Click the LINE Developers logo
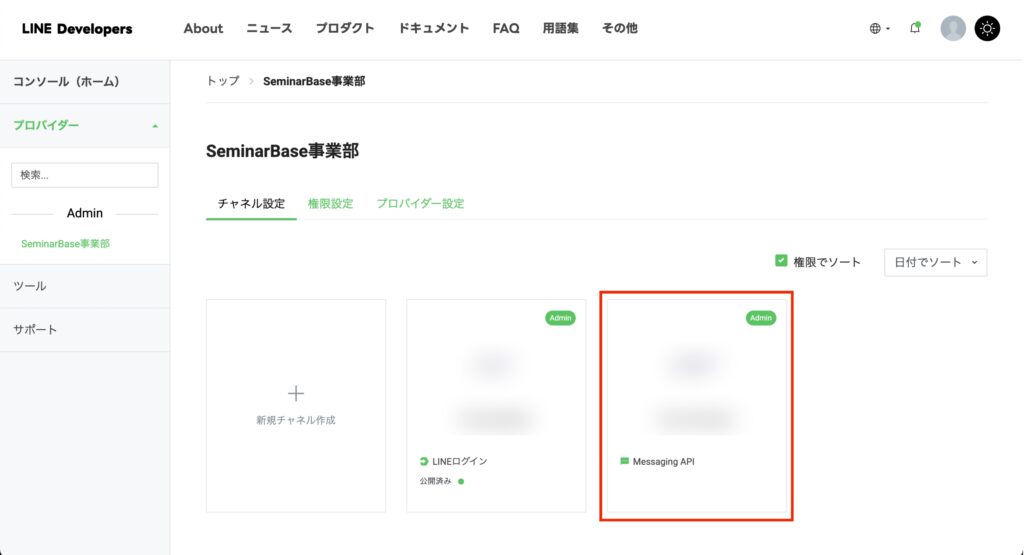The width and height of the screenshot is (1024, 555). pyautogui.click(x=77, y=29)
